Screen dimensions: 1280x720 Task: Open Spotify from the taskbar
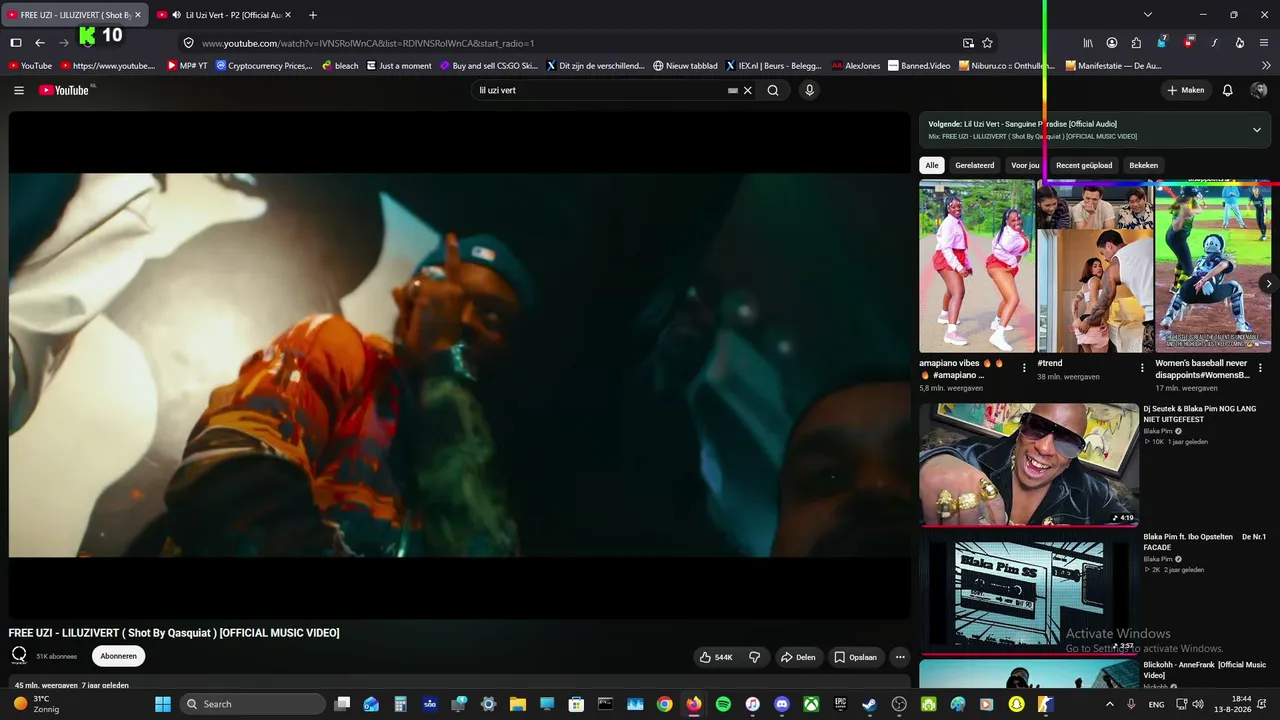tap(723, 704)
